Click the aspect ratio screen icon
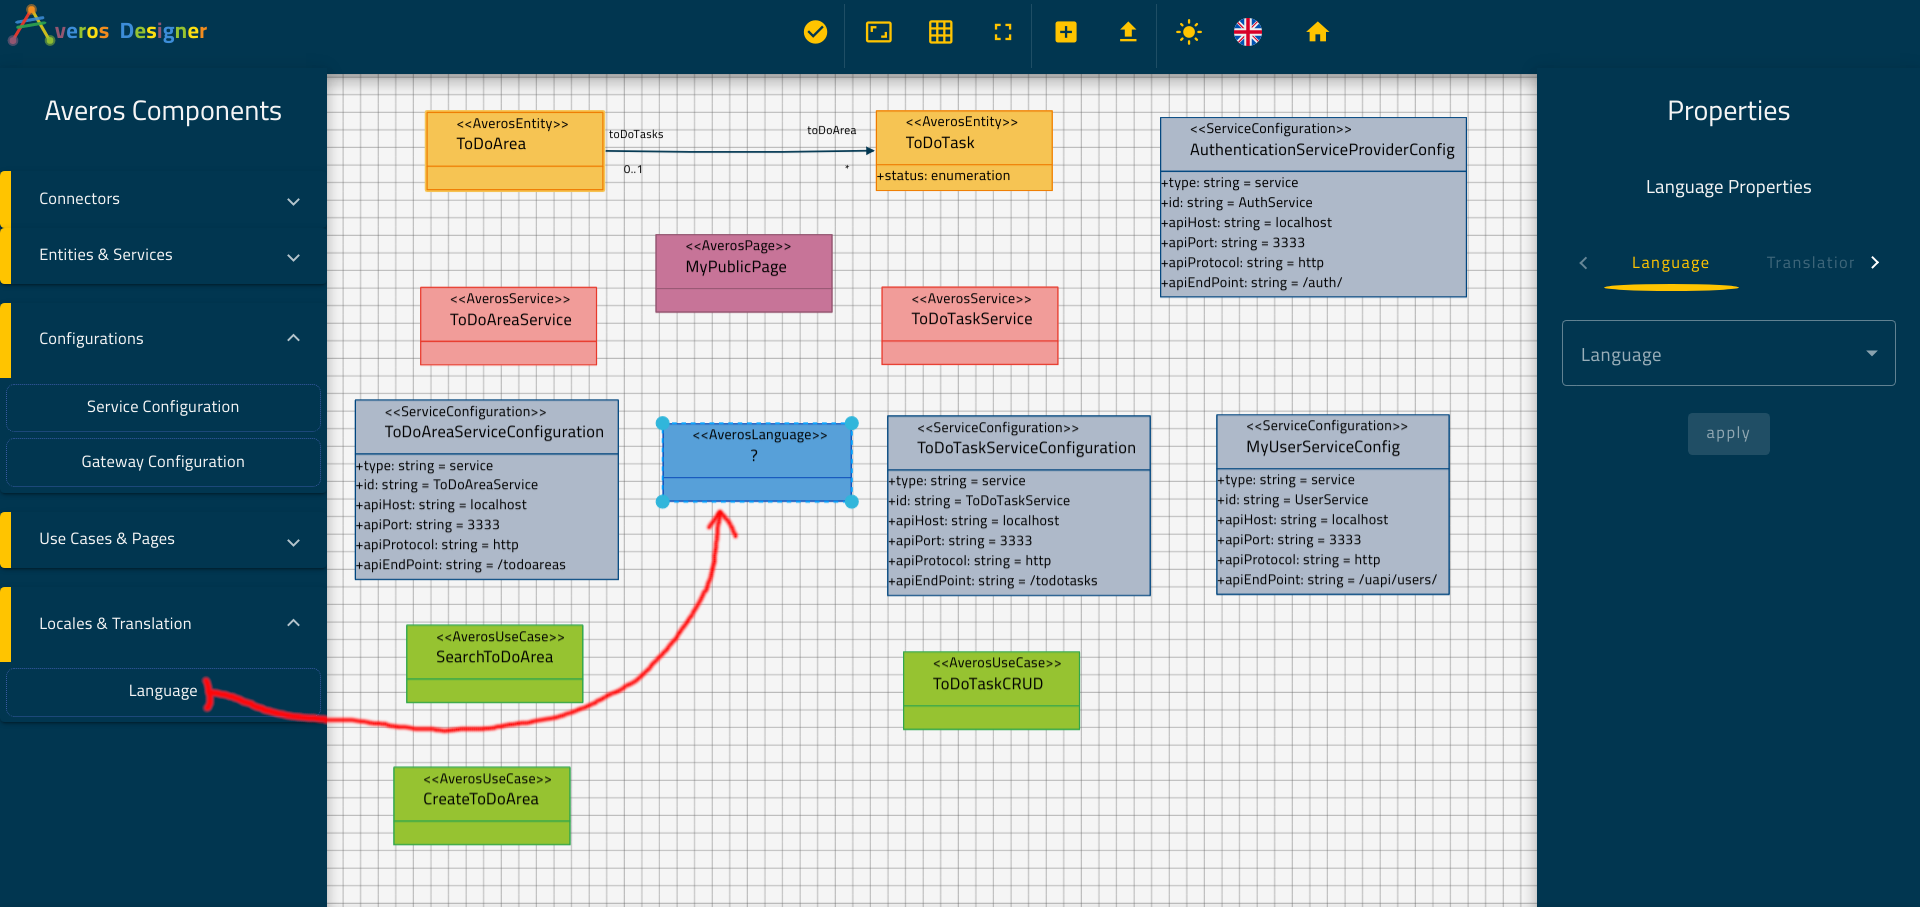1920x907 pixels. pyautogui.click(x=878, y=32)
